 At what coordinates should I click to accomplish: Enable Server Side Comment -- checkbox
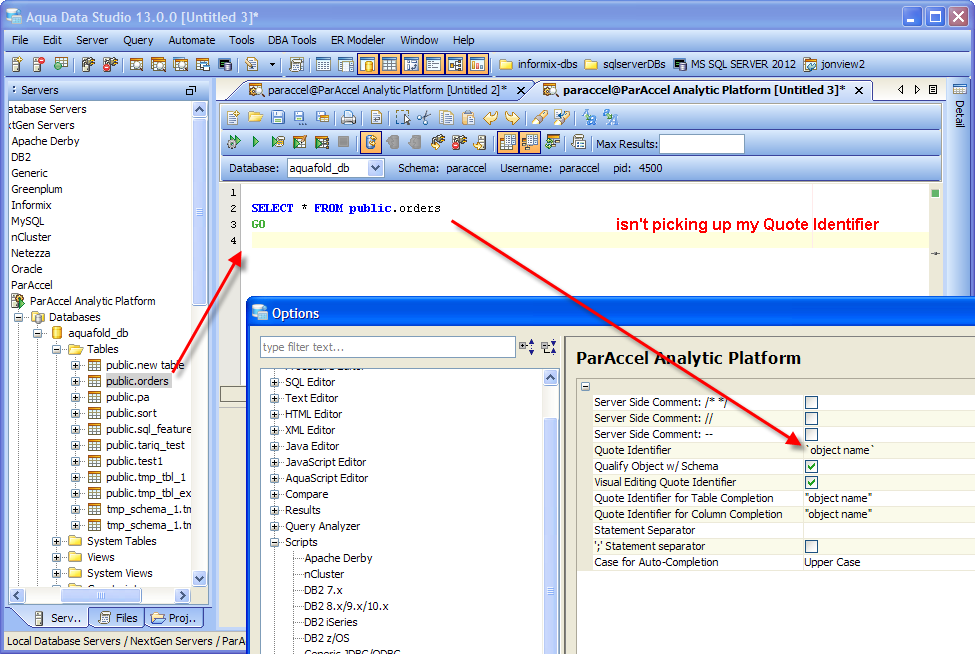[x=811, y=435]
